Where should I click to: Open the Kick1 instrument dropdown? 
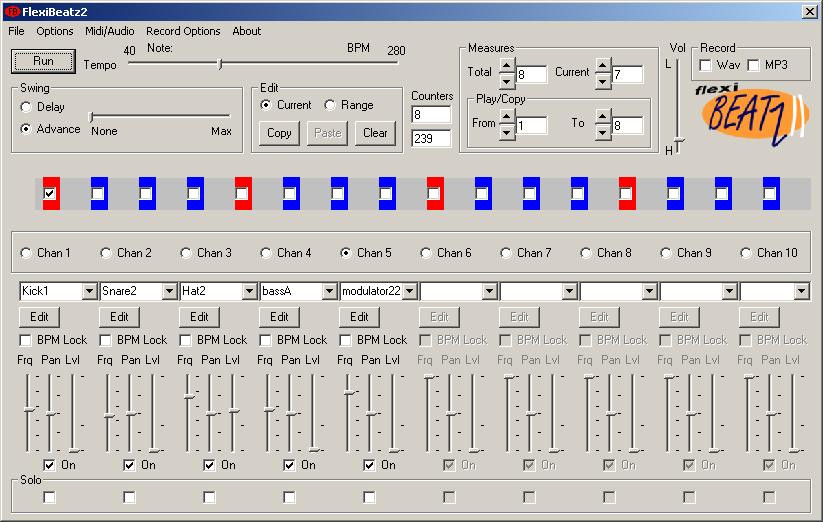click(89, 291)
